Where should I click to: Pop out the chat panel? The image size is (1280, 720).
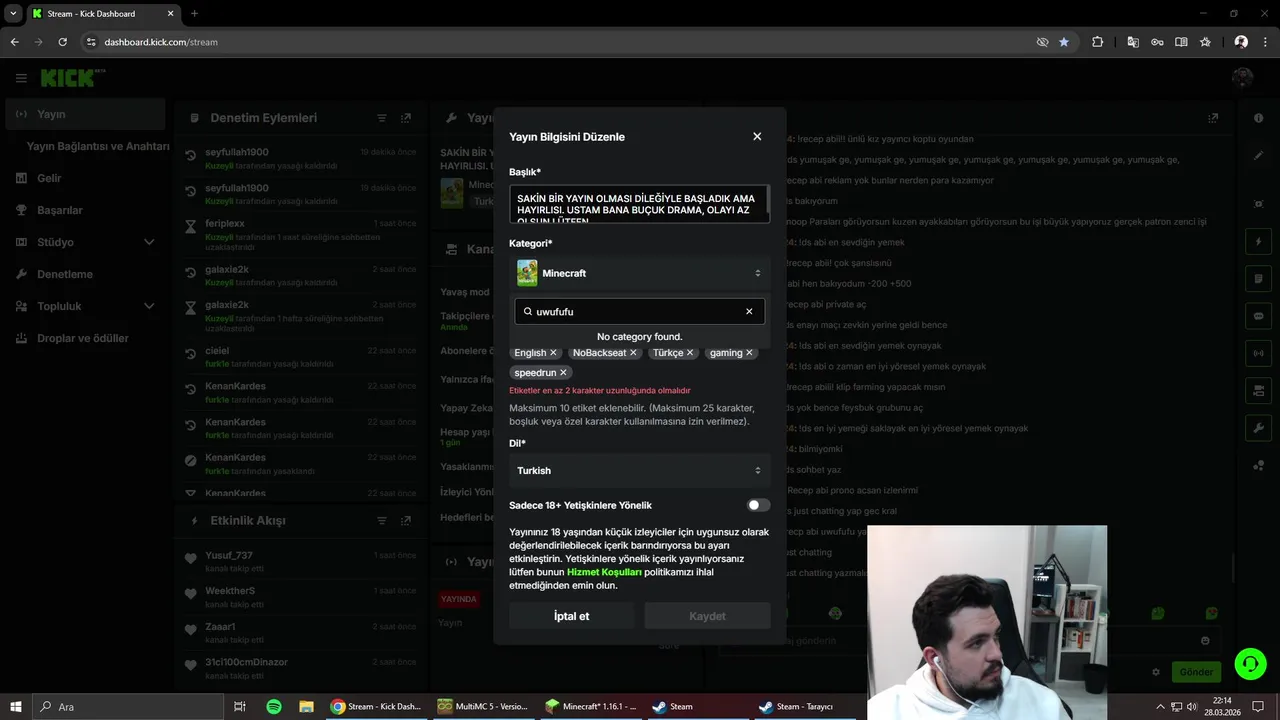pos(1213,118)
